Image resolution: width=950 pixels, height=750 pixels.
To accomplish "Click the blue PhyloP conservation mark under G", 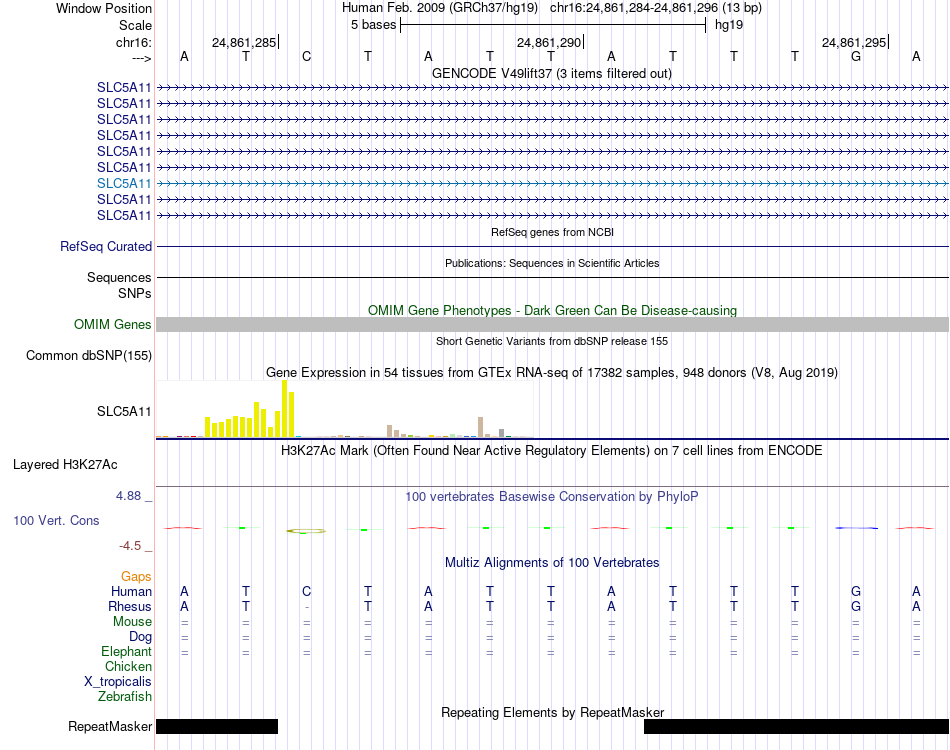I will click(856, 528).
